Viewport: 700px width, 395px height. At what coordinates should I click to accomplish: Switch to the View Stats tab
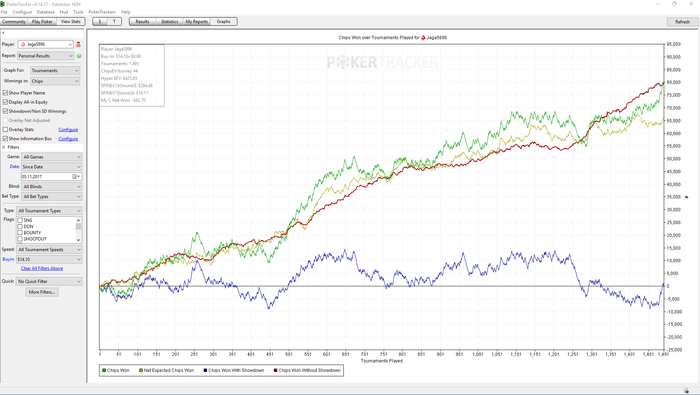tap(71, 21)
